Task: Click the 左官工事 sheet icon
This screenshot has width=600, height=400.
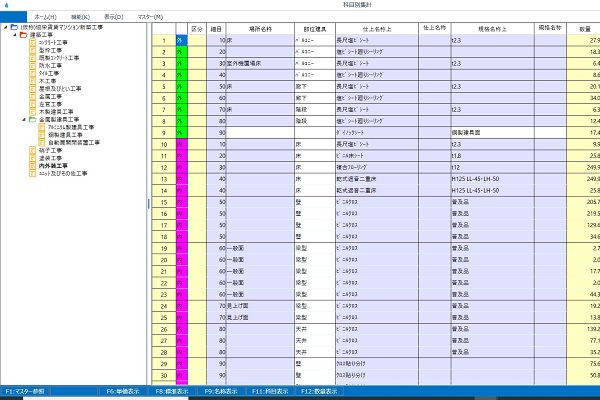Action: pyautogui.click(x=33, y=104)
